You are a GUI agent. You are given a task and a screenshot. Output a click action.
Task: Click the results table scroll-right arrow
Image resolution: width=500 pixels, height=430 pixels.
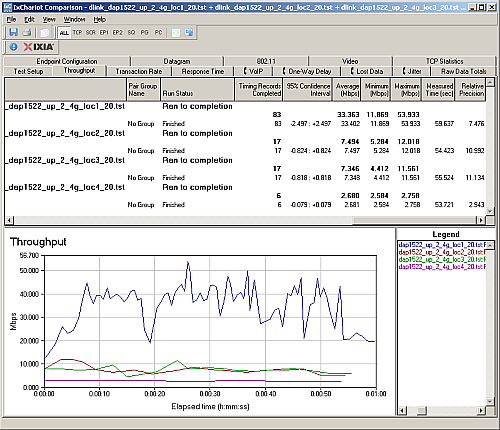click(x=481, y=220)
